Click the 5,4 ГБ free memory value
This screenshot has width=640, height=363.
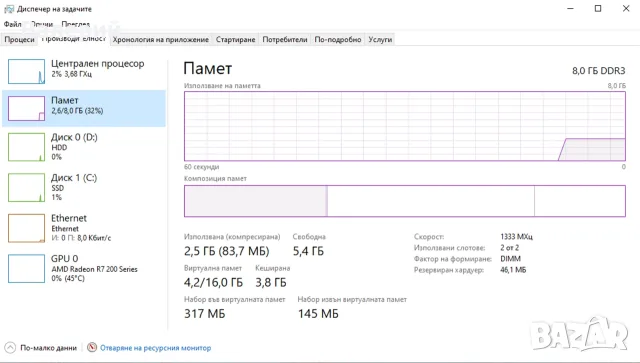[308, 251]
